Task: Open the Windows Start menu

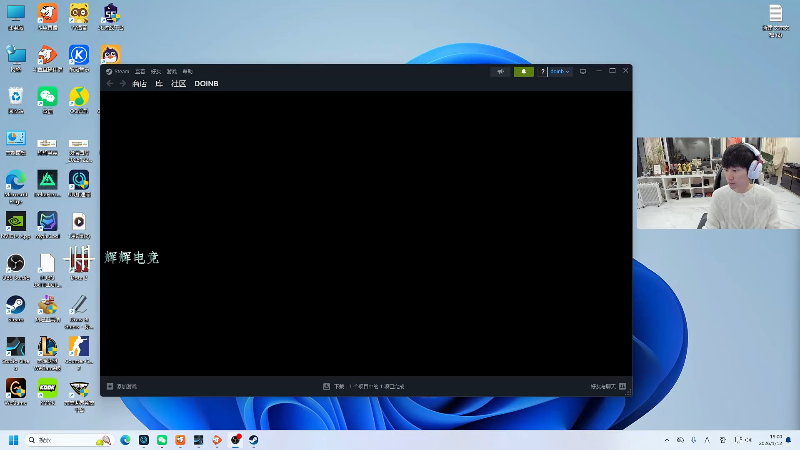Action: (14, 440)
